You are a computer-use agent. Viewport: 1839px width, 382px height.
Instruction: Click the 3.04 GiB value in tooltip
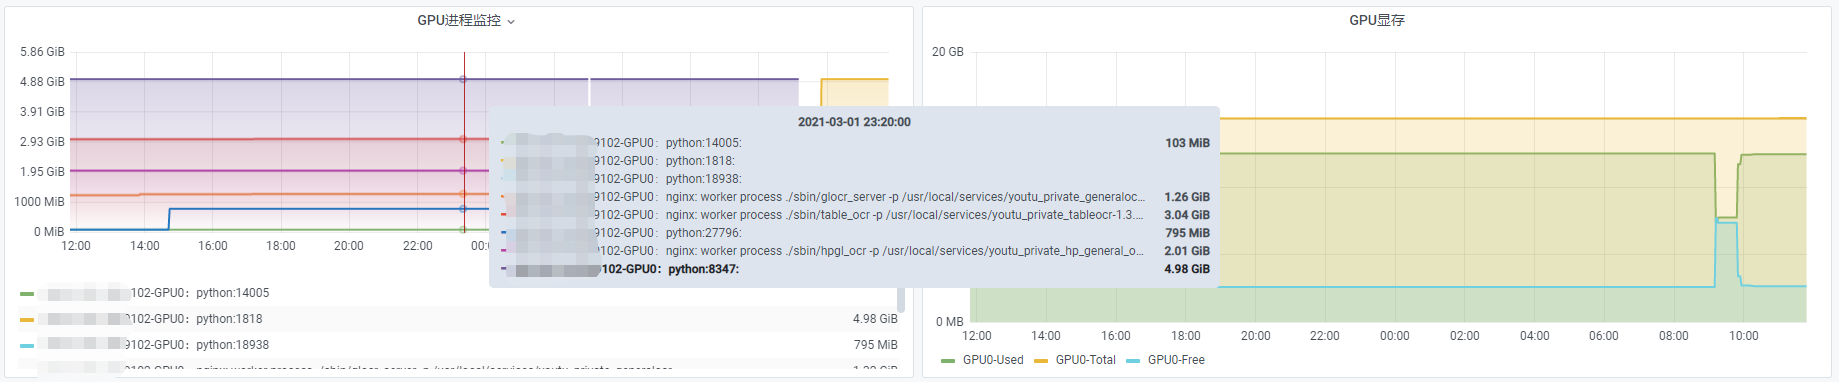pyautogui.click(x=1187, y=215)
